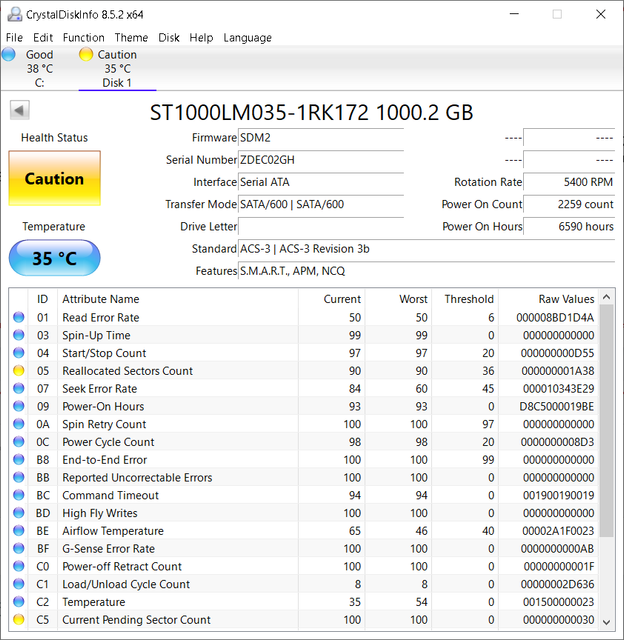The image size is (624, 640).
Task: Open the Edit menu
Action: point(43,38)
